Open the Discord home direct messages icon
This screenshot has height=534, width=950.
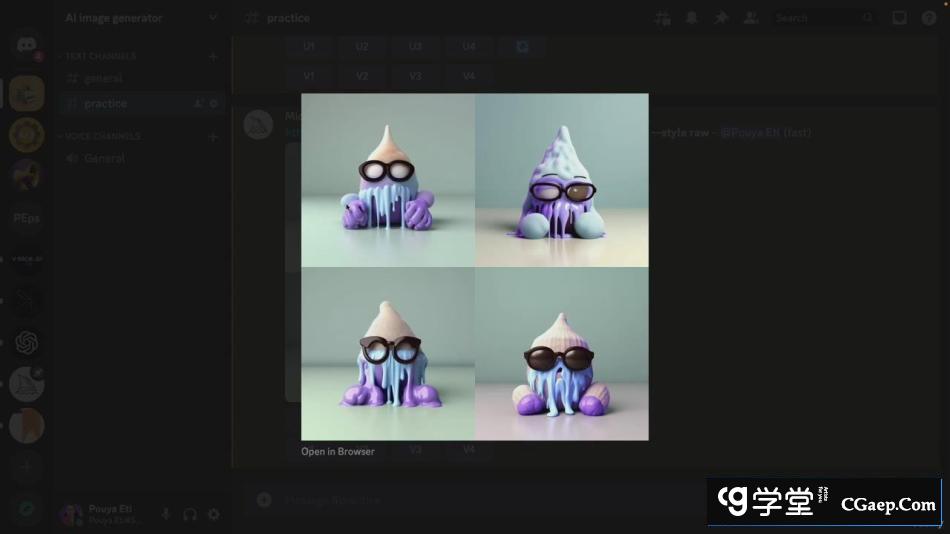(x=27, y=46)
